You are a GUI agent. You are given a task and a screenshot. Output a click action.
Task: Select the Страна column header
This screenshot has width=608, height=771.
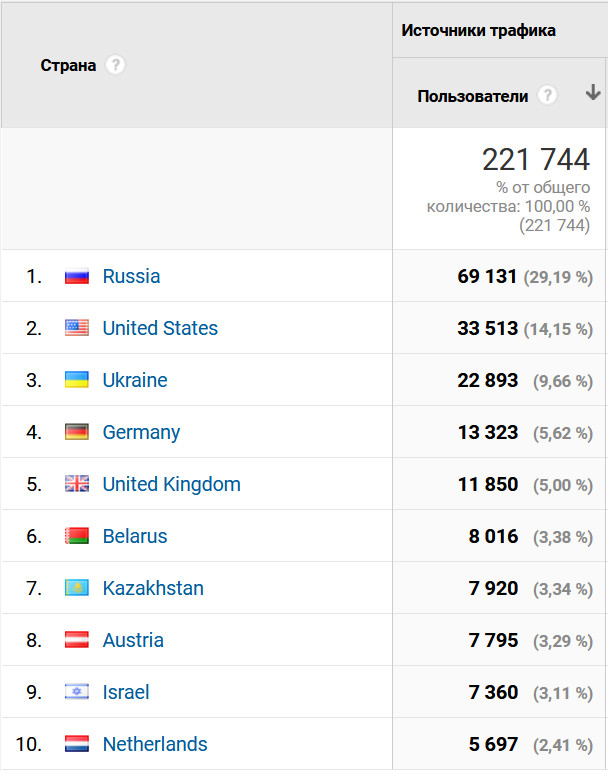point(68,66)
